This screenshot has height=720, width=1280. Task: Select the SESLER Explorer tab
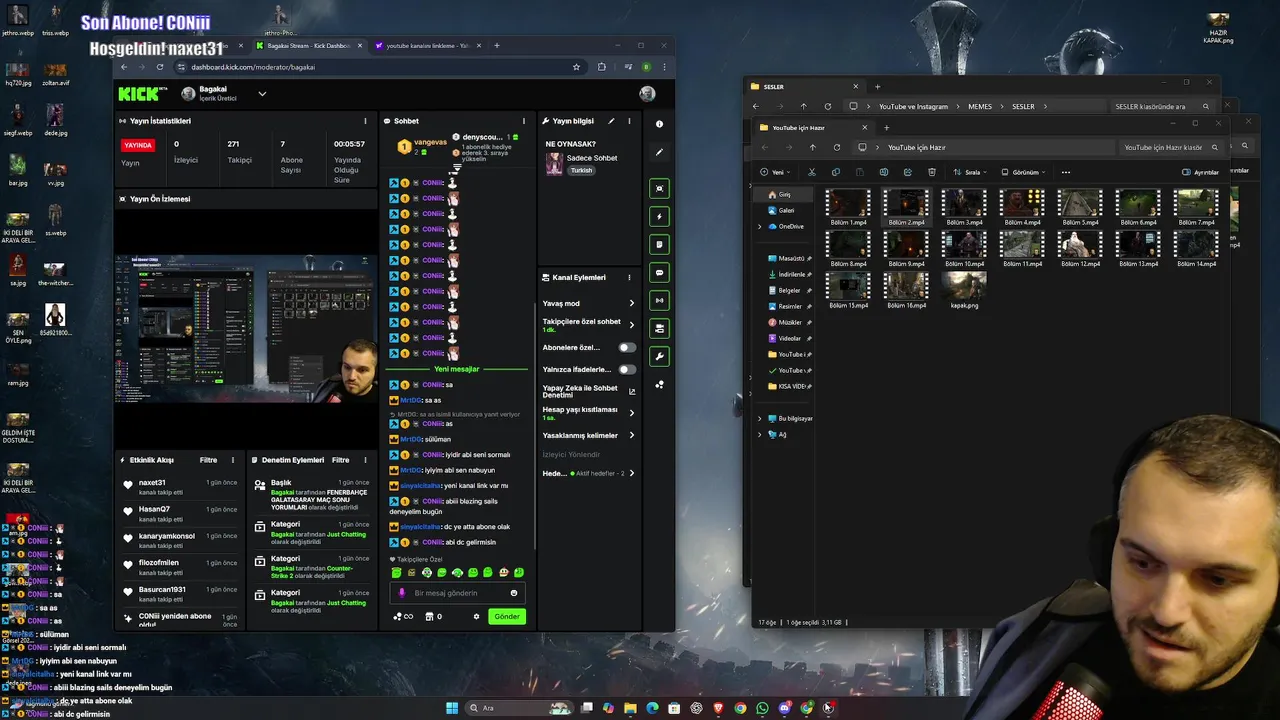806,87
